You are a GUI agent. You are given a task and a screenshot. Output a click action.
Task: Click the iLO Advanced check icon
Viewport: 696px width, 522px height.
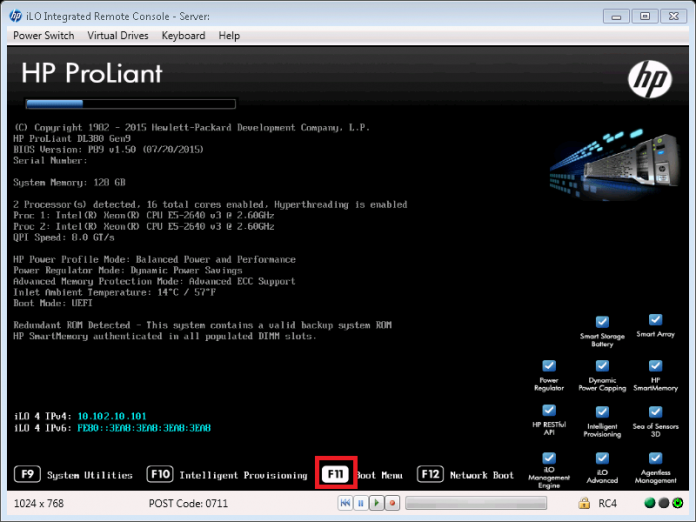pyautogui.click(x=602, y=458)
